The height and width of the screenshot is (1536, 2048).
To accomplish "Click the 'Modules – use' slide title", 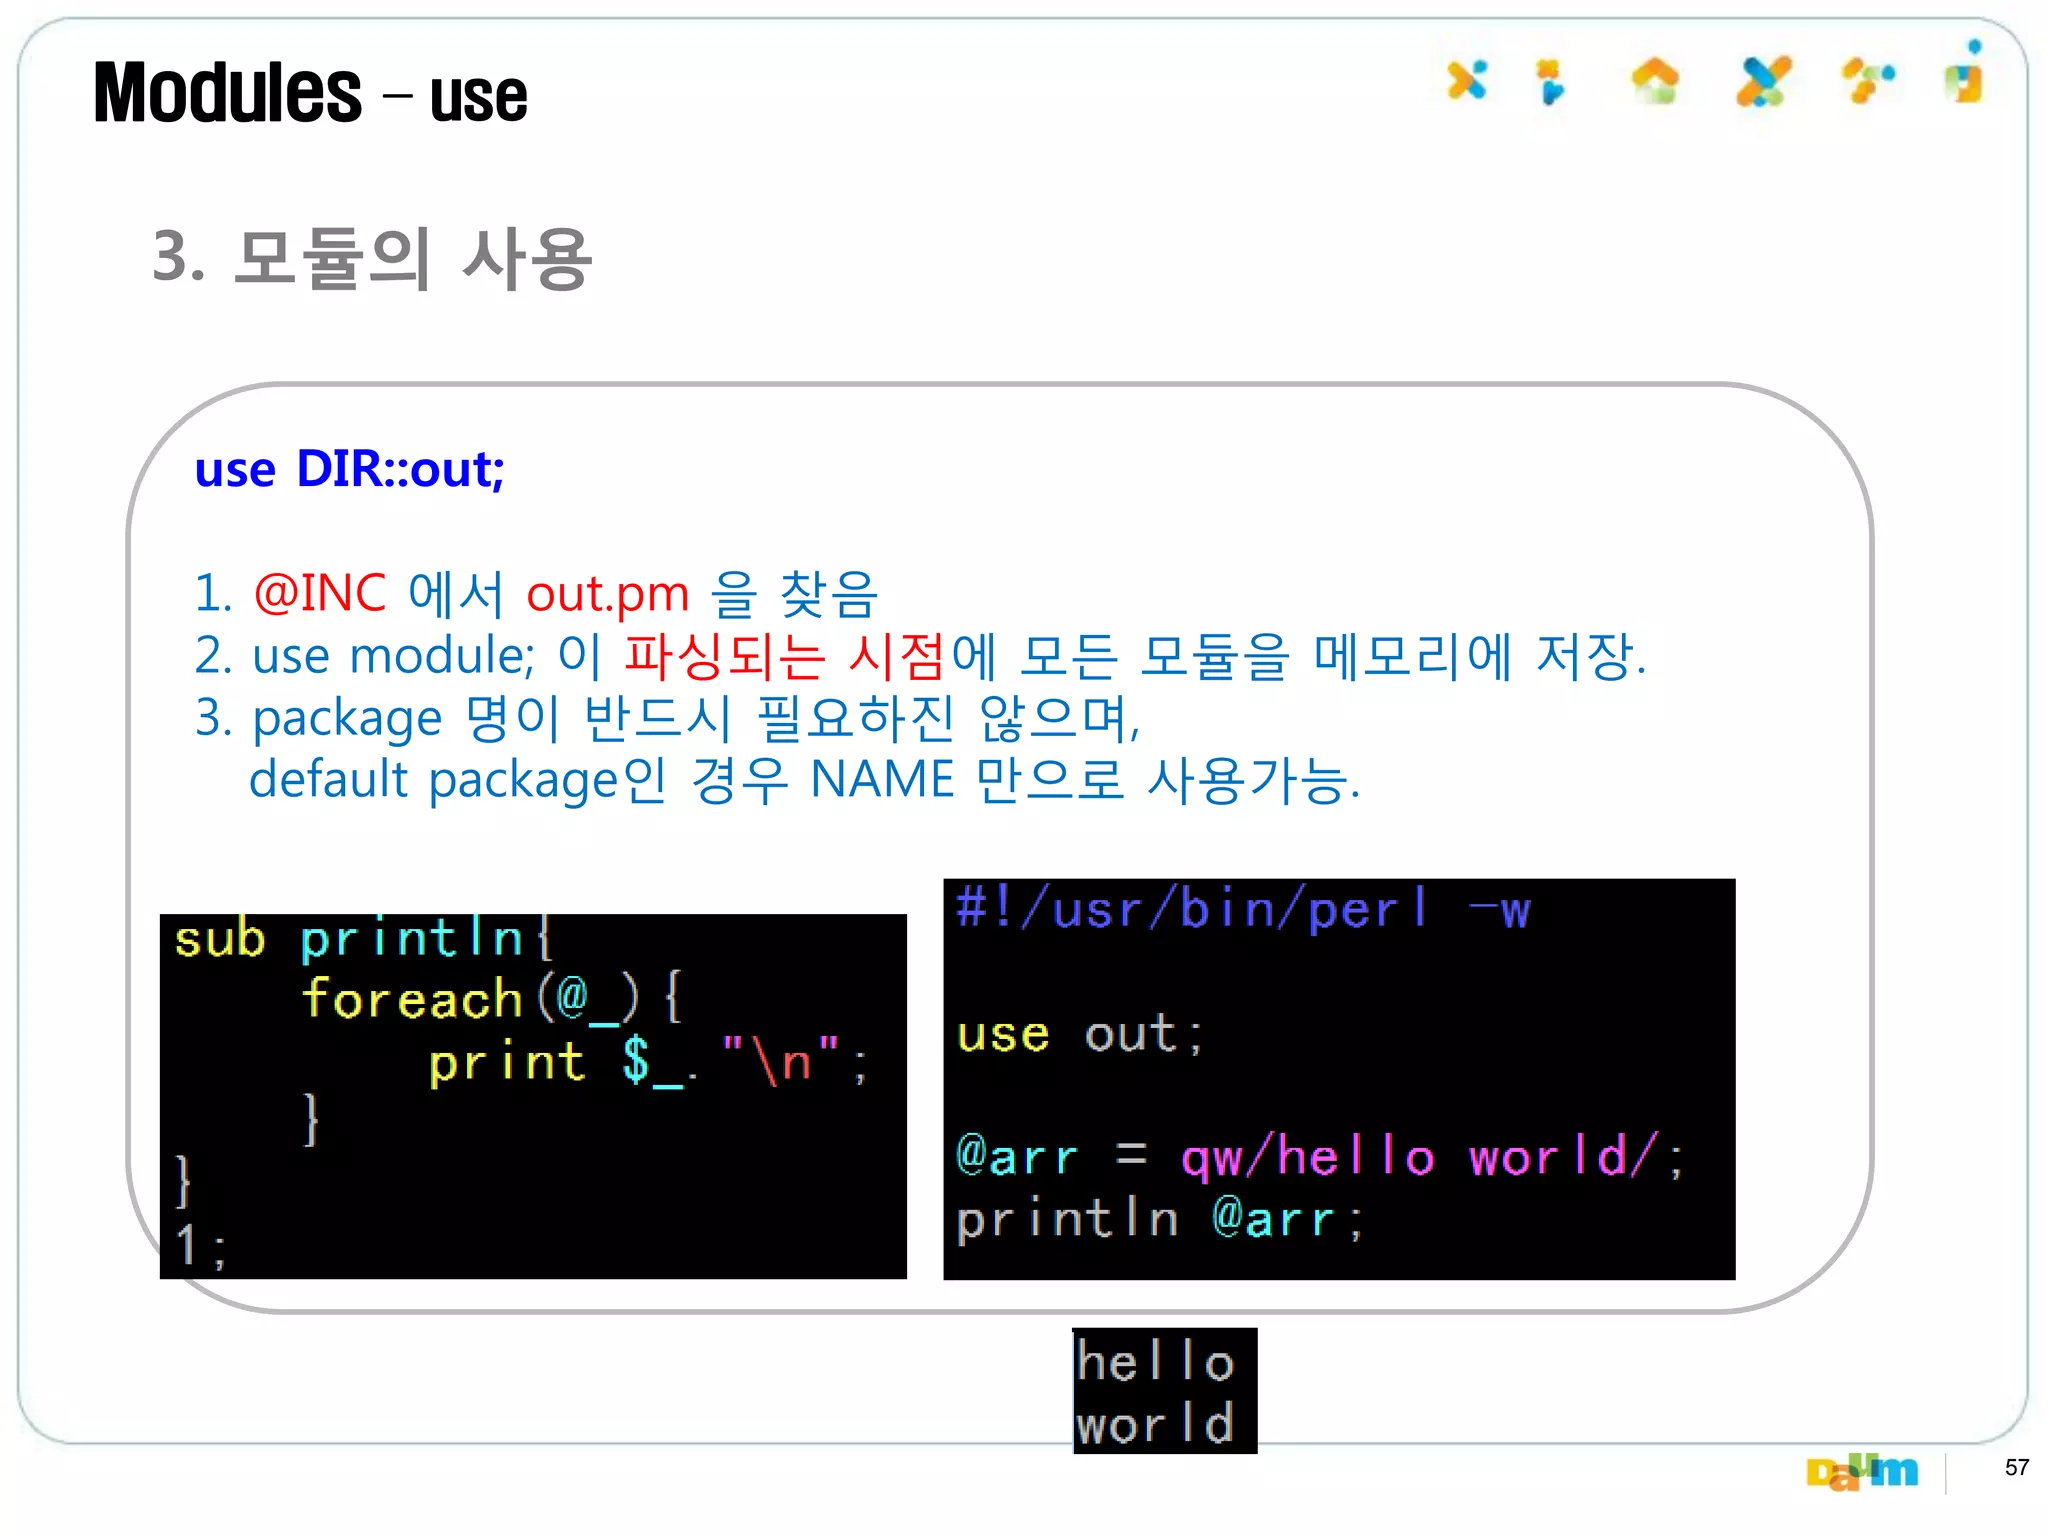I will pyautogui.click(x=310, y=93).
